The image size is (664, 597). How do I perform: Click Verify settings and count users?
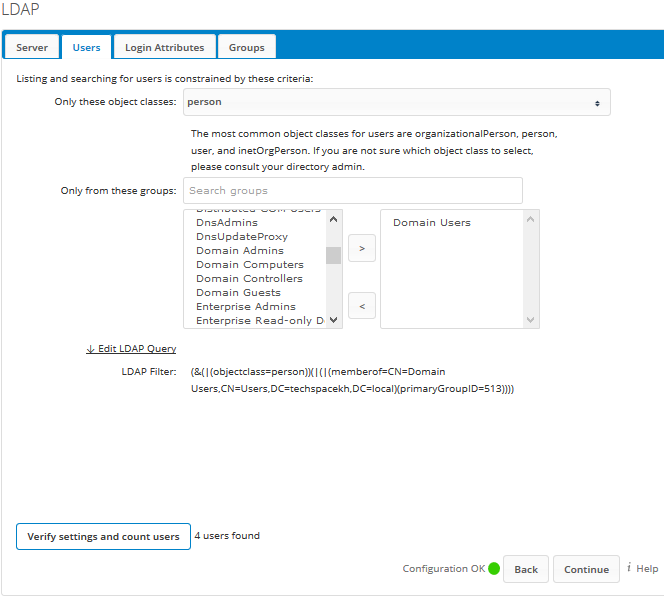click(103, 536)
